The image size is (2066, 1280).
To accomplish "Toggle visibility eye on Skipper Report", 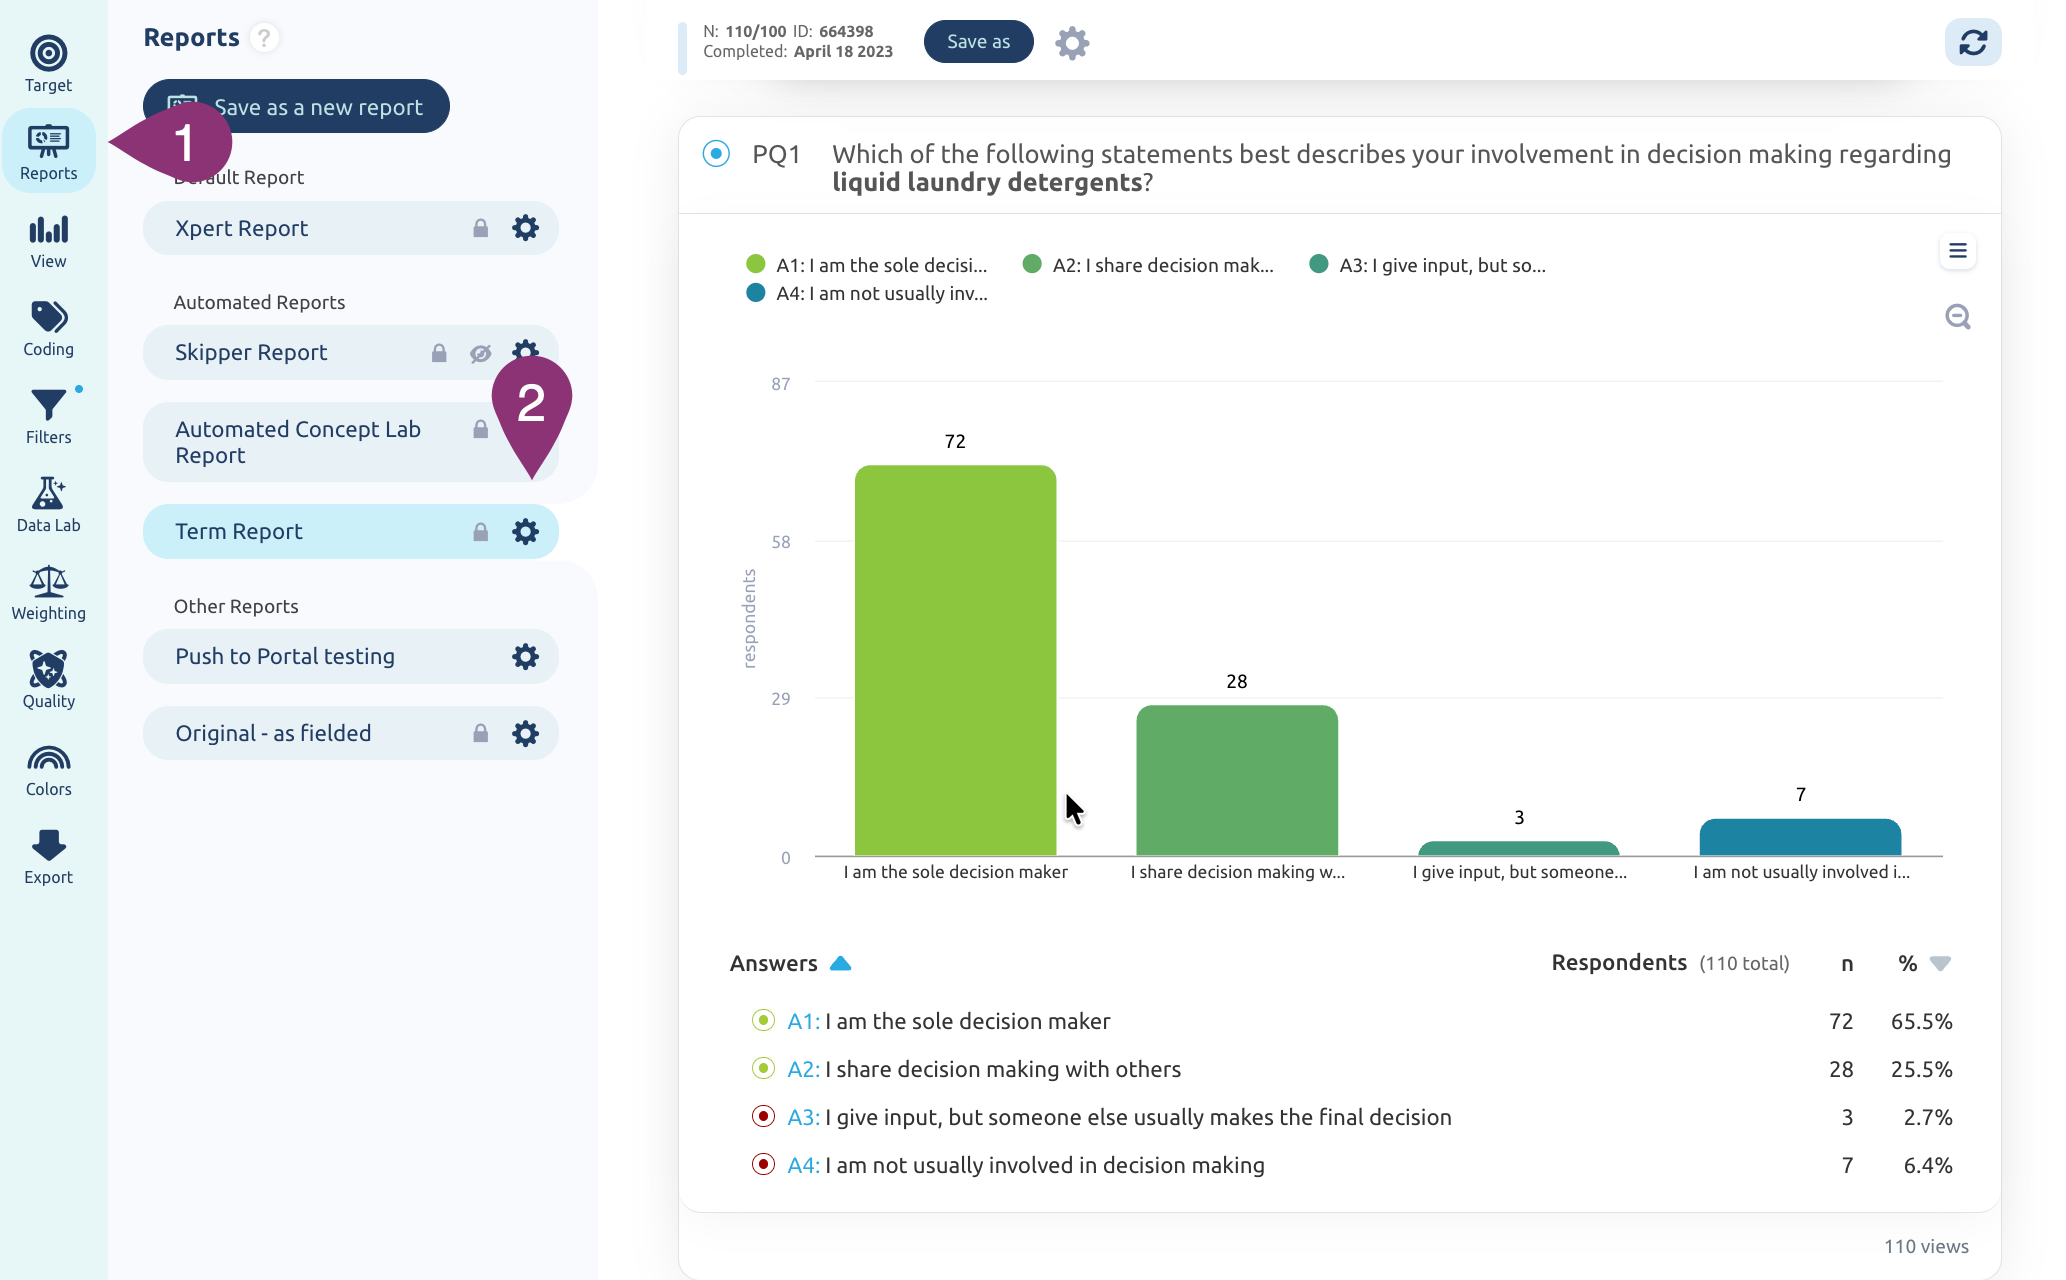I will point(481,353).
